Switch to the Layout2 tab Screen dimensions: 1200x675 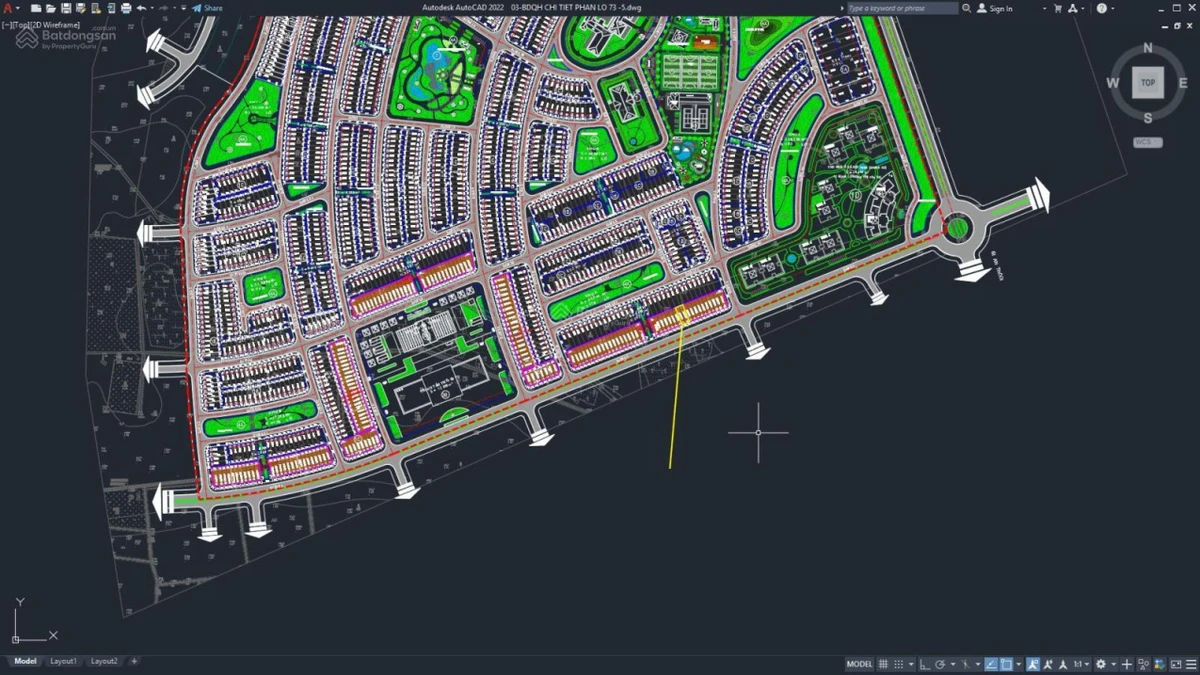(104, 661)
